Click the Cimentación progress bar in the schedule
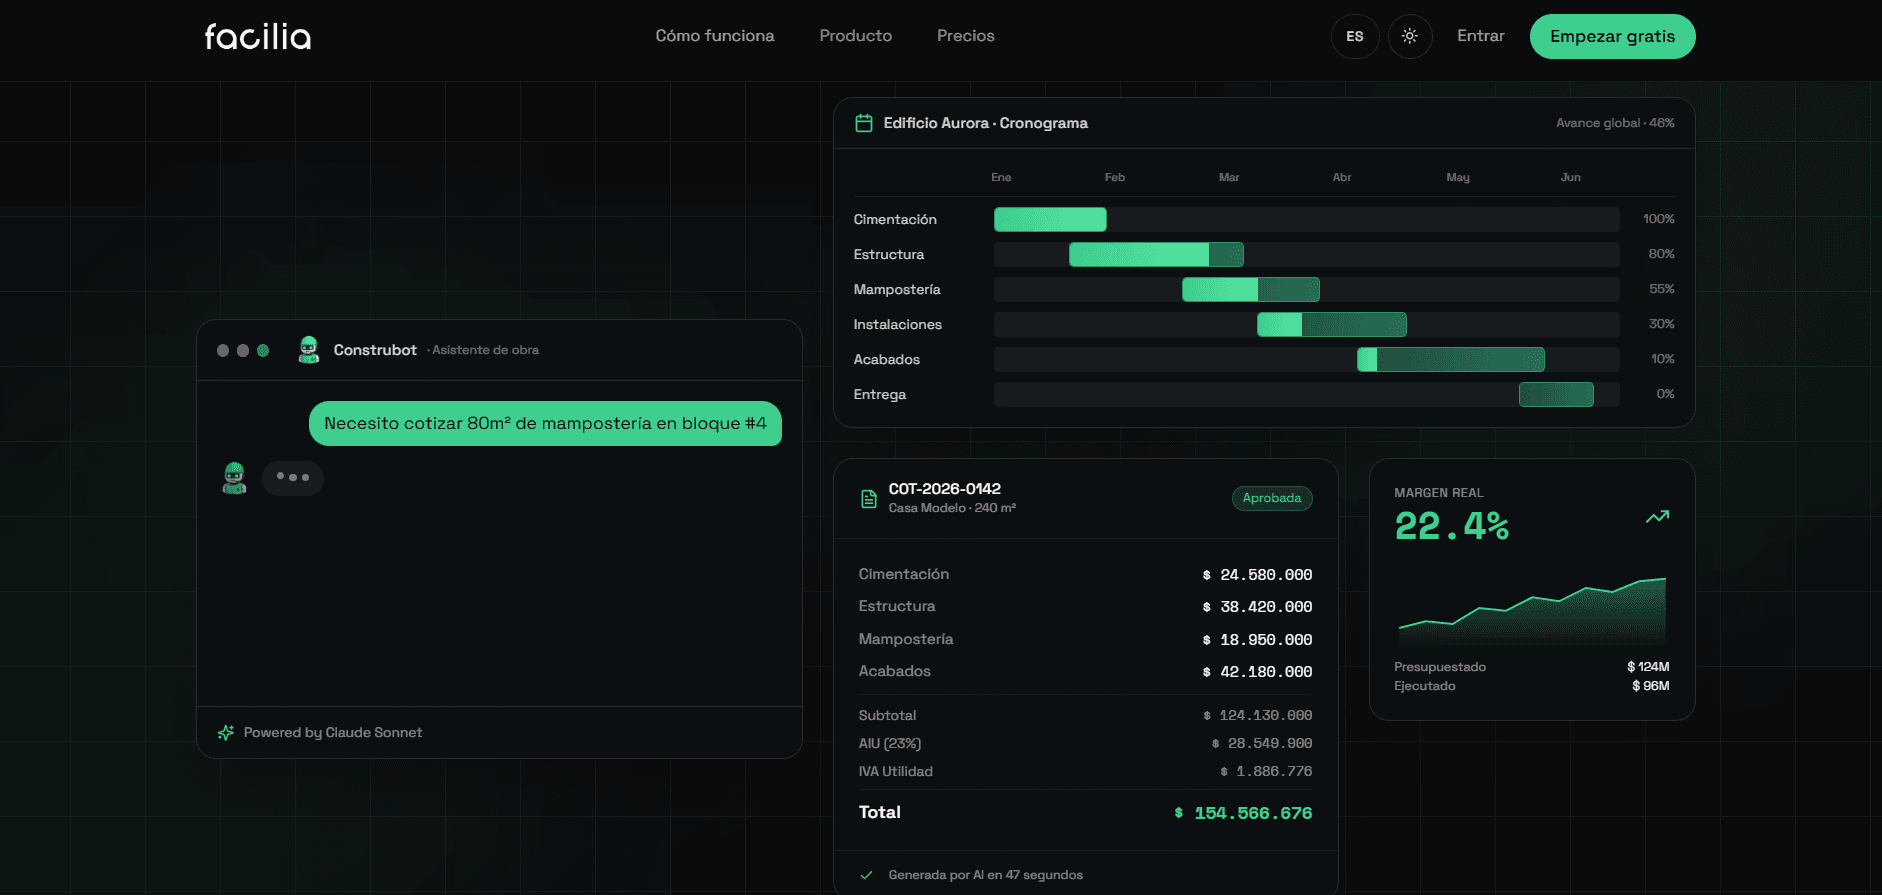 coord(1050,220)
